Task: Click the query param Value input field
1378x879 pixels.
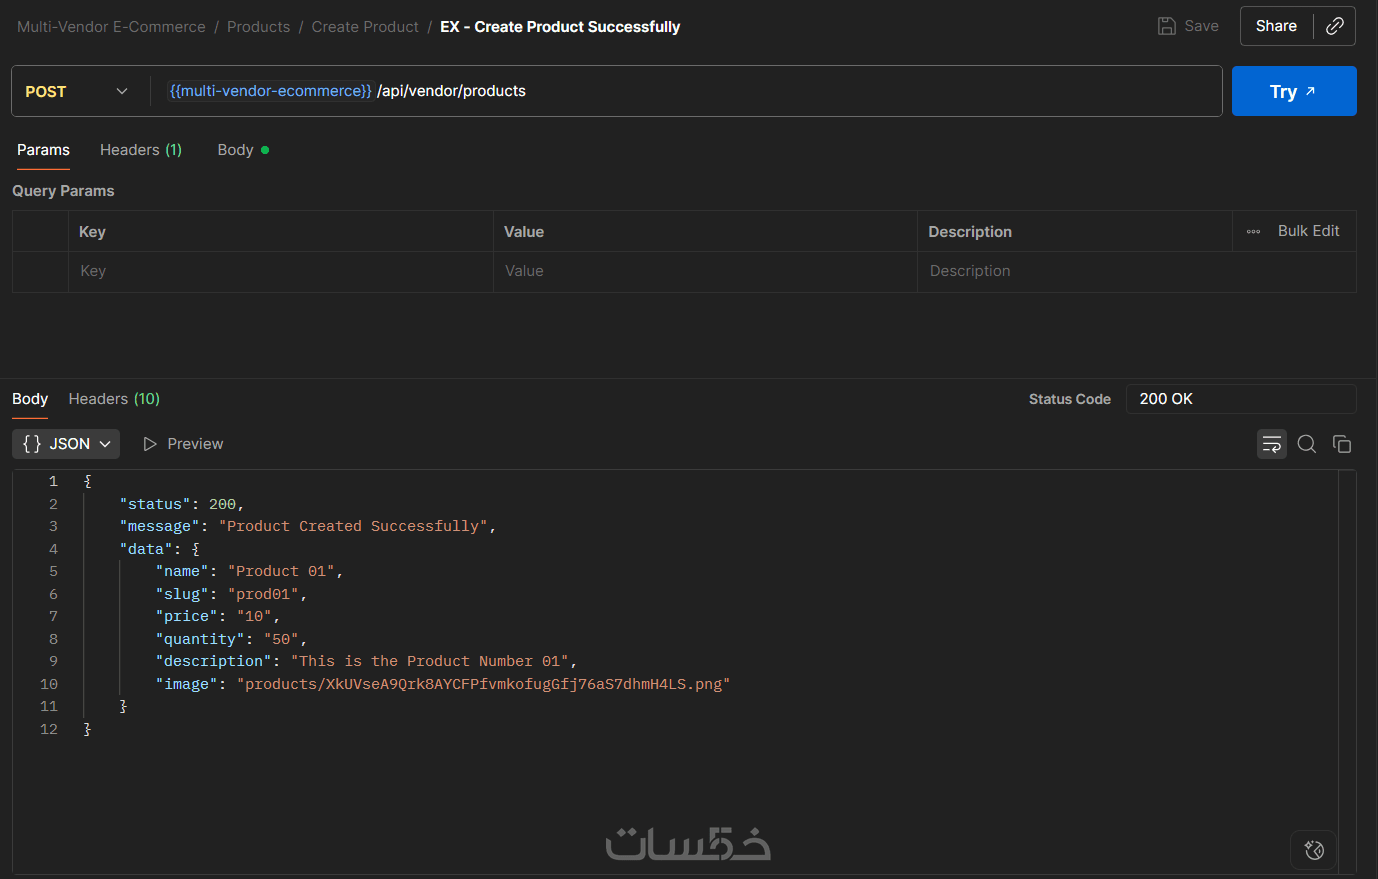Action: pos(704,271)
